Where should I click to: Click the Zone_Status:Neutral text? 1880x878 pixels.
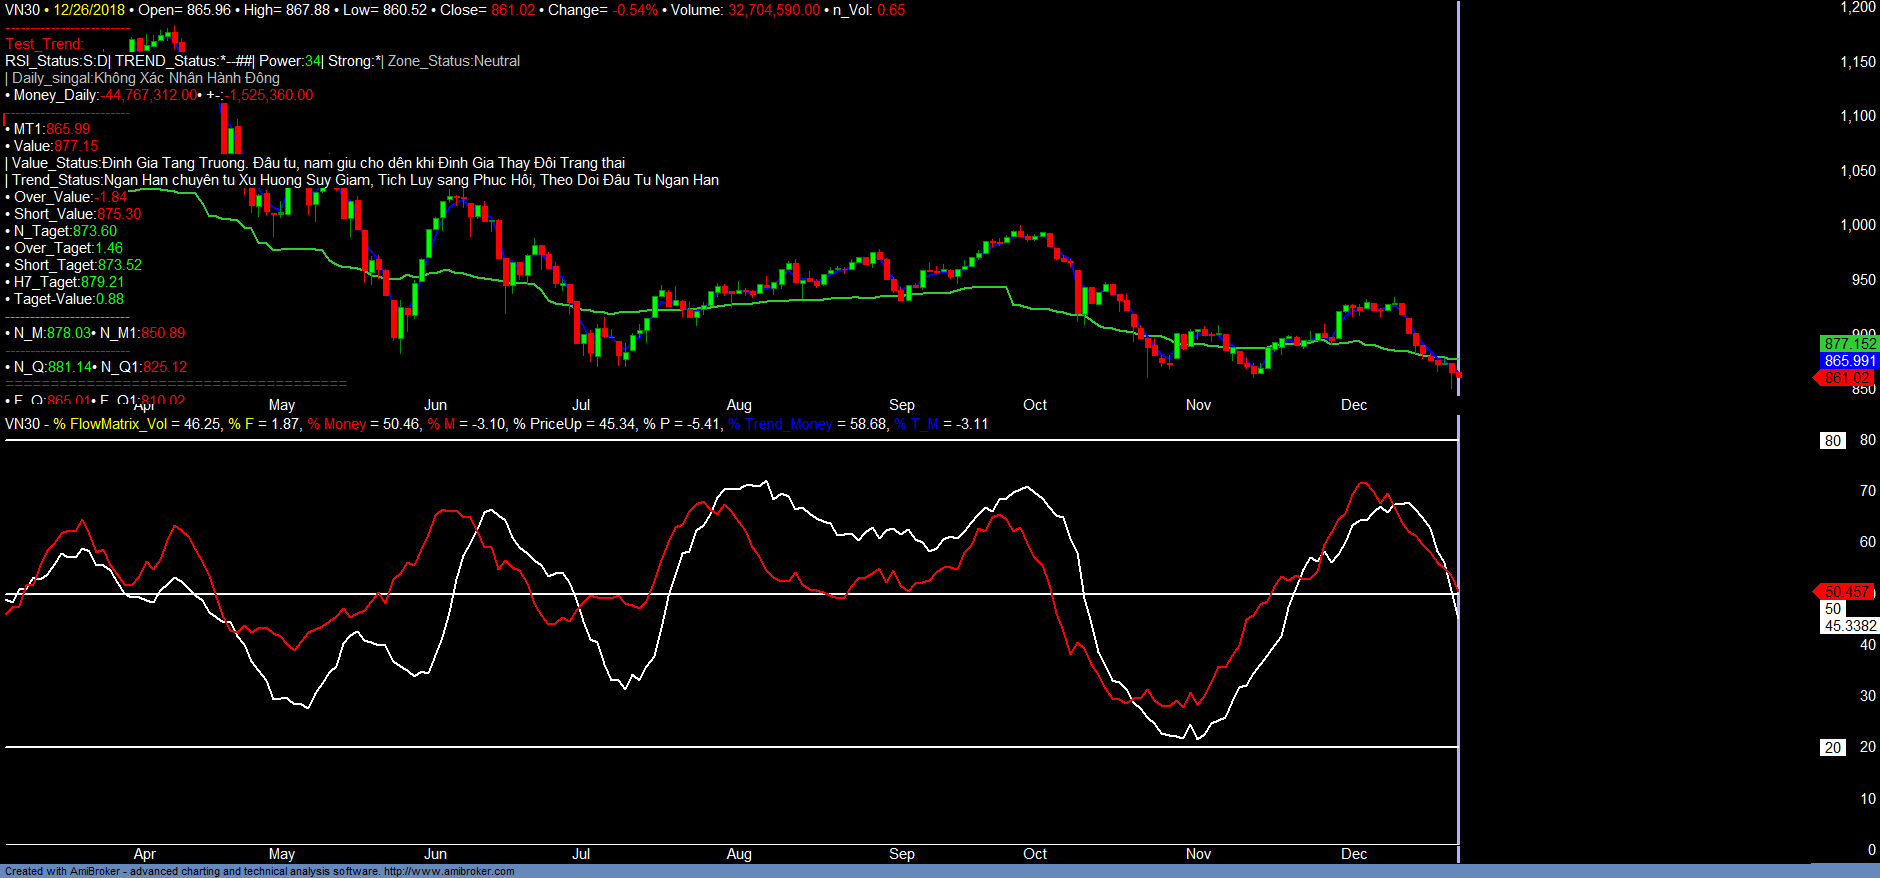[x=454, y=61]
